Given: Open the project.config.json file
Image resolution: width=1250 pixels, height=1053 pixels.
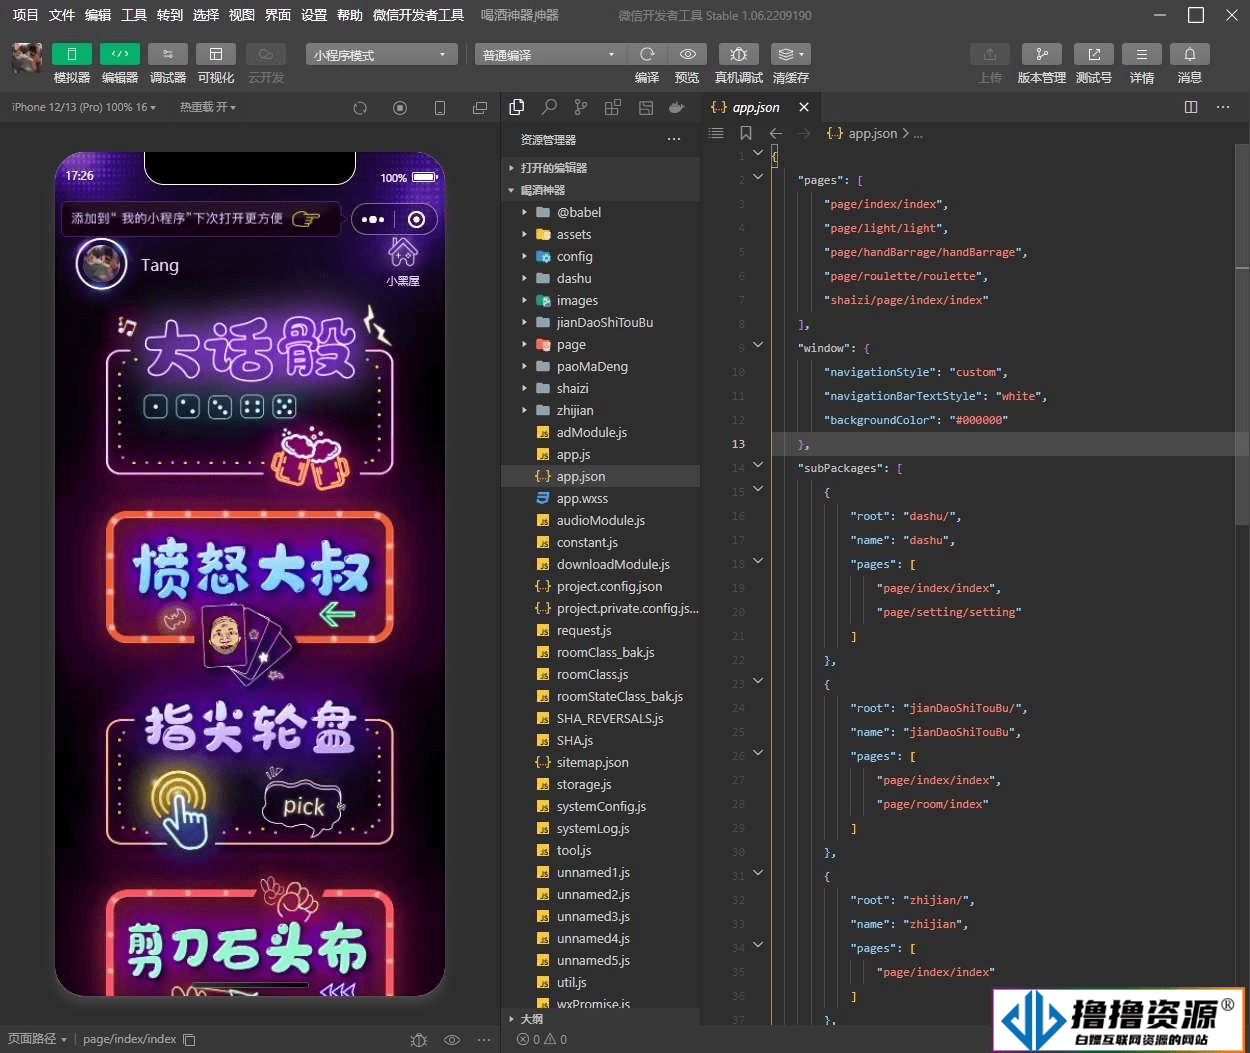Looking at the screenshot, I should 600,586.
